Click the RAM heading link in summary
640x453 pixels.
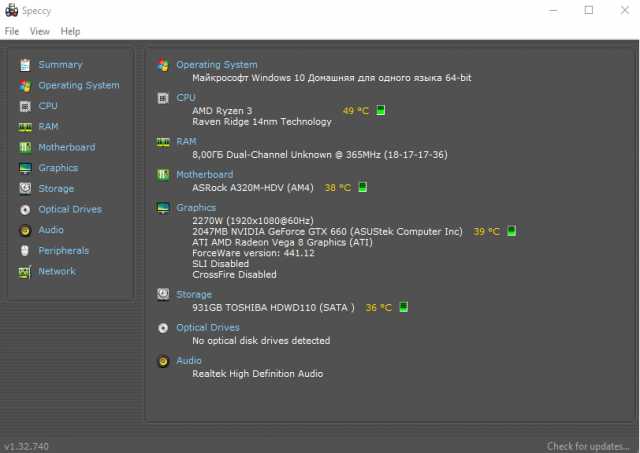(186, 141)
